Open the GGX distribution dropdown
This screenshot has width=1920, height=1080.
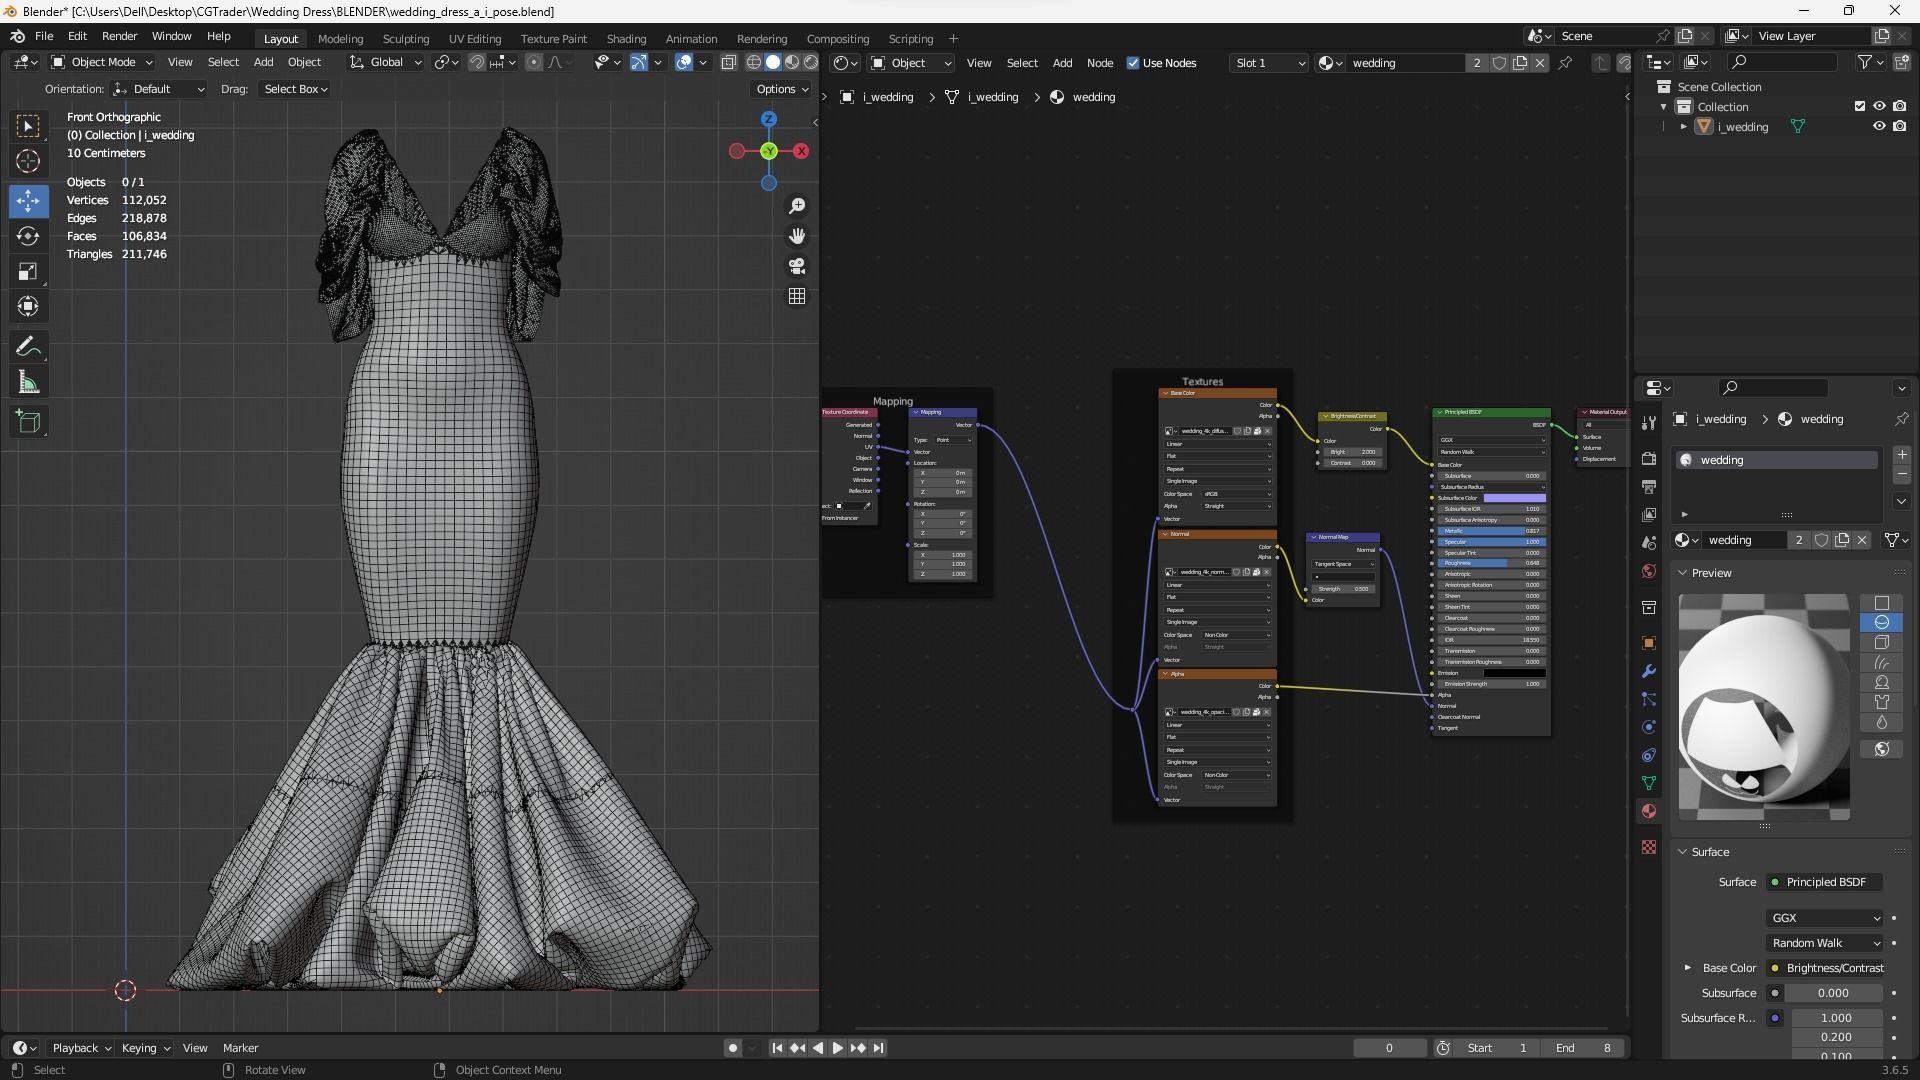click(x=1825, y=918)
